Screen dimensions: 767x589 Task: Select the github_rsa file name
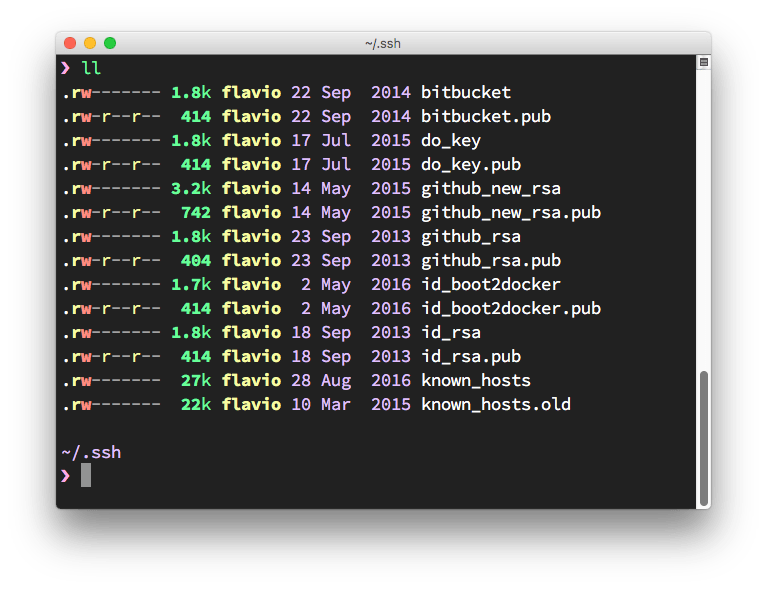tap(471, 236)
